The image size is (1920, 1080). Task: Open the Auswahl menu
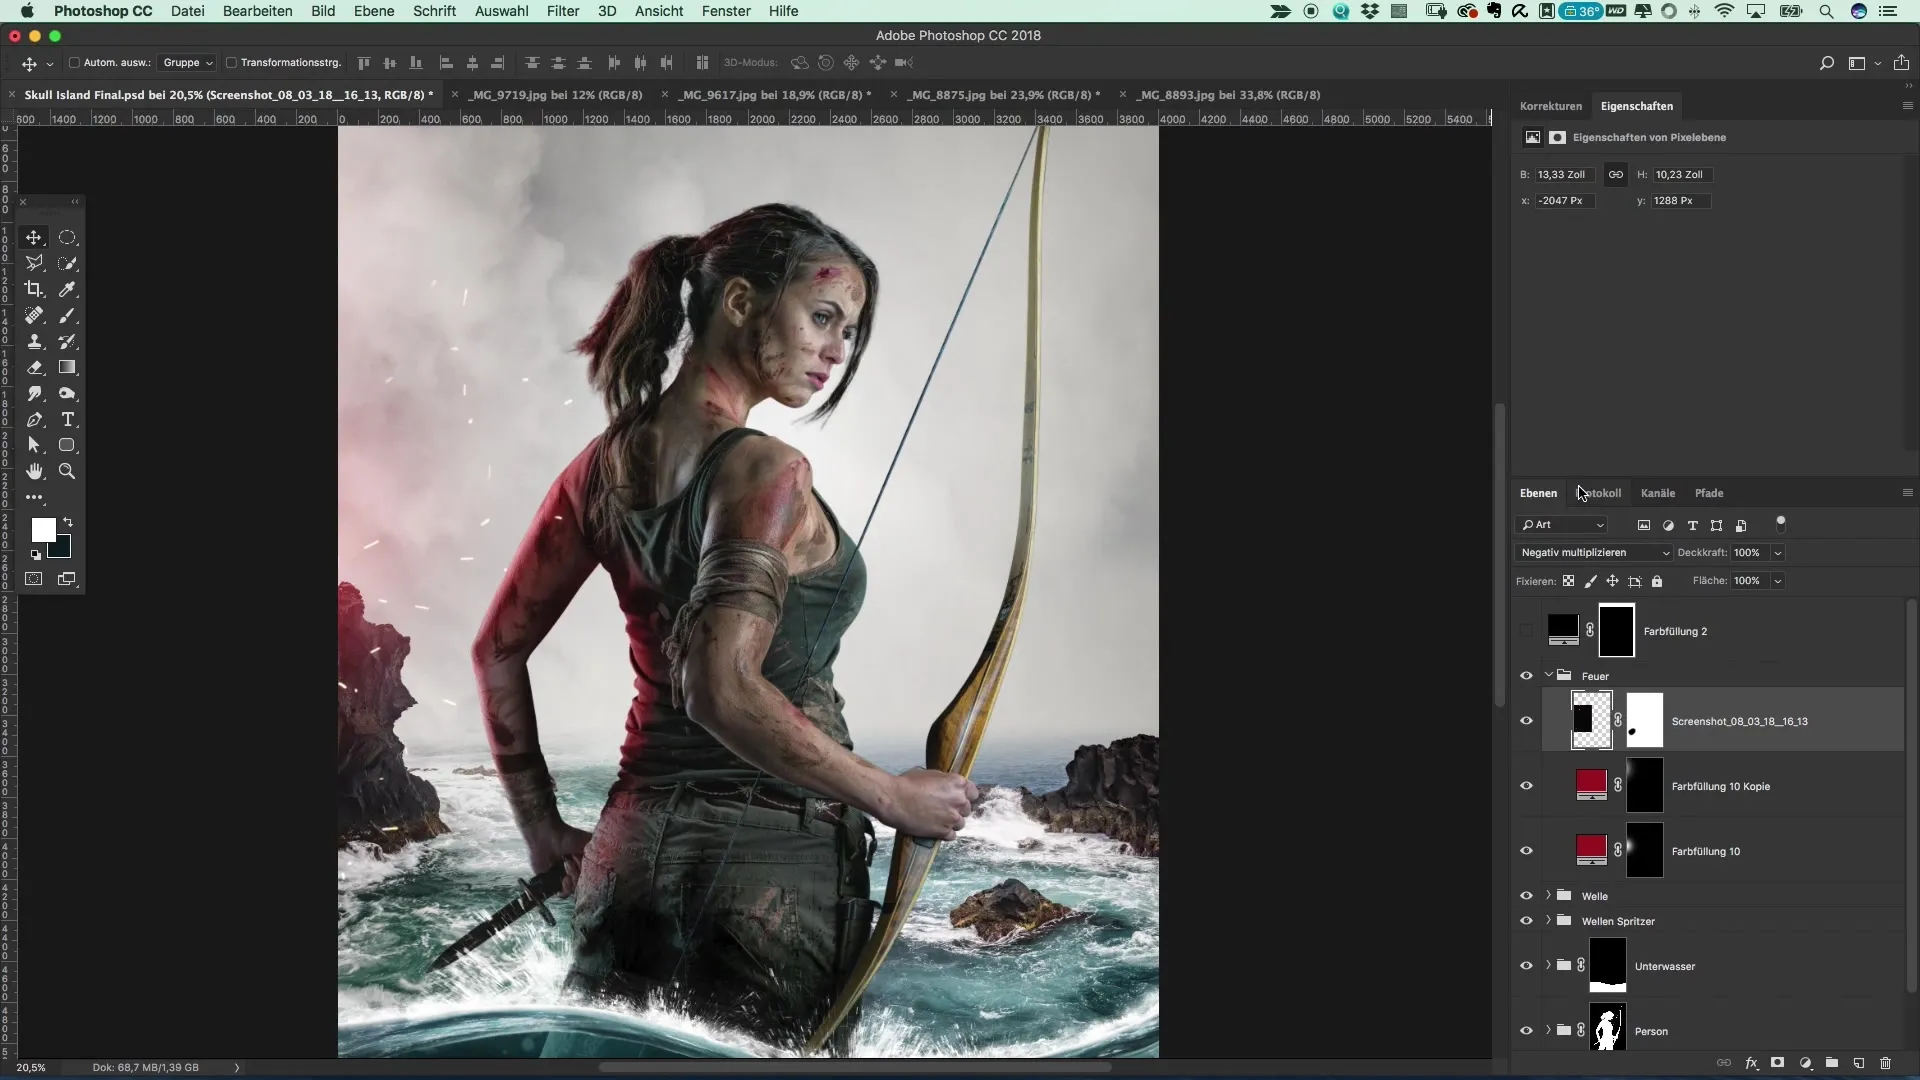(x=501, y=11)
